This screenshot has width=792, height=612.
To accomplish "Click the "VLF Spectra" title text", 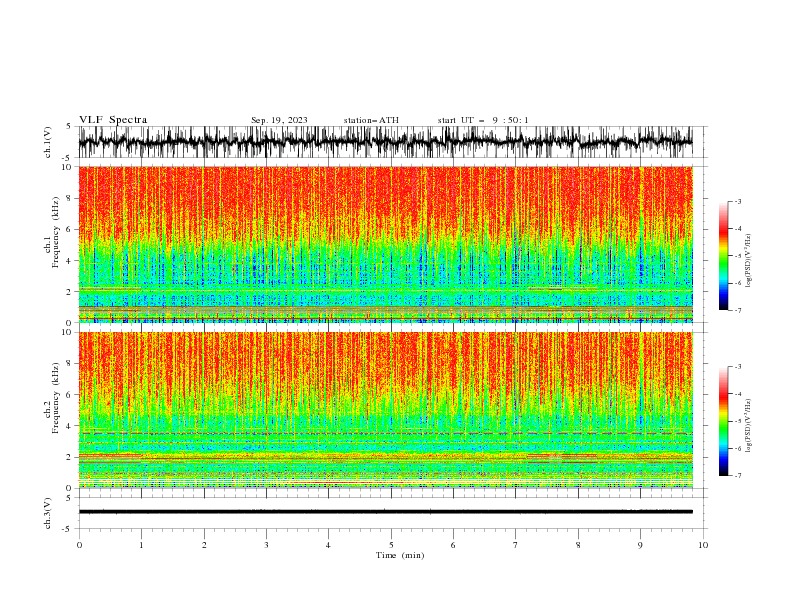I will coord(113,120).
